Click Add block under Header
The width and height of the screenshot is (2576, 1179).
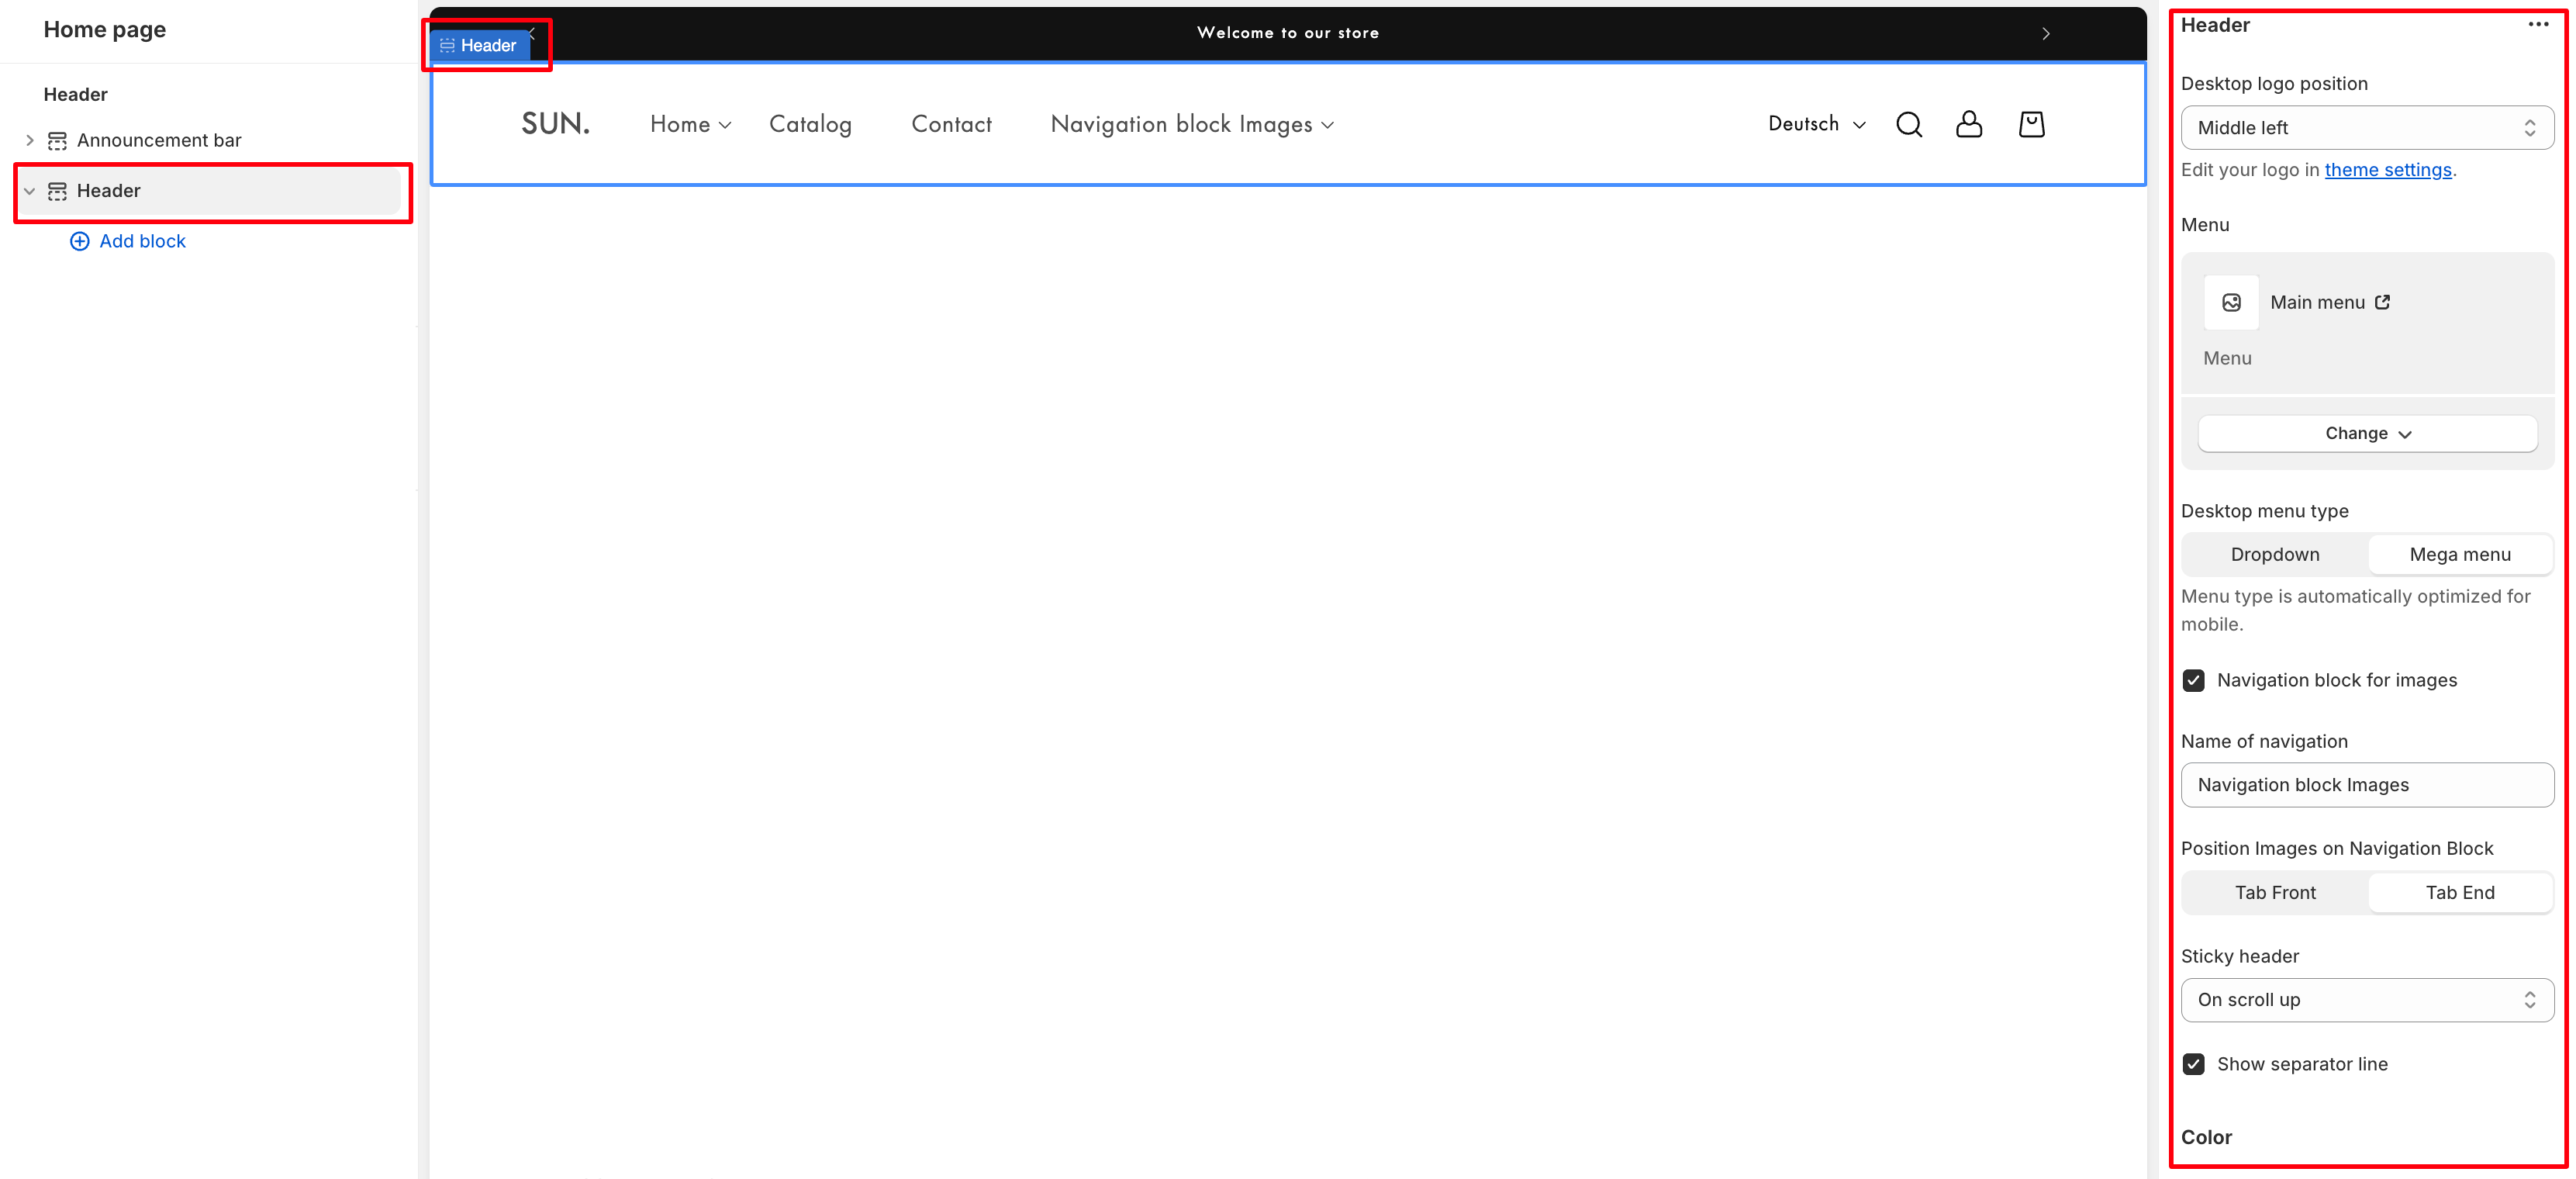coord(142,241)
